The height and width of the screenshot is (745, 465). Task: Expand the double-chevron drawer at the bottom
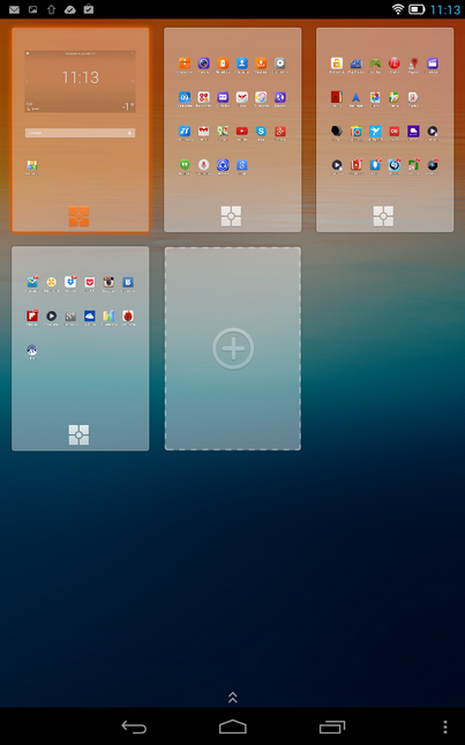pos(232,697)
